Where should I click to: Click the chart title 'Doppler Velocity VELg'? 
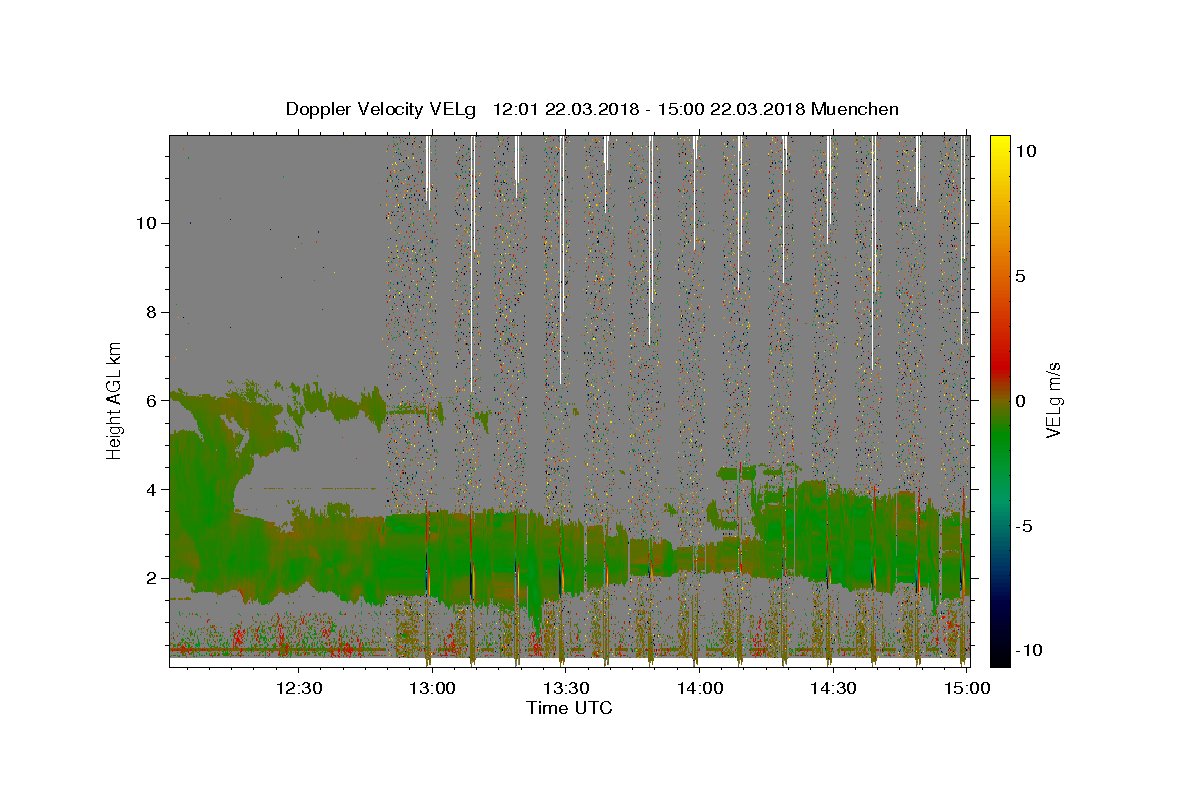pyautogui.click(x=381, y=109)
